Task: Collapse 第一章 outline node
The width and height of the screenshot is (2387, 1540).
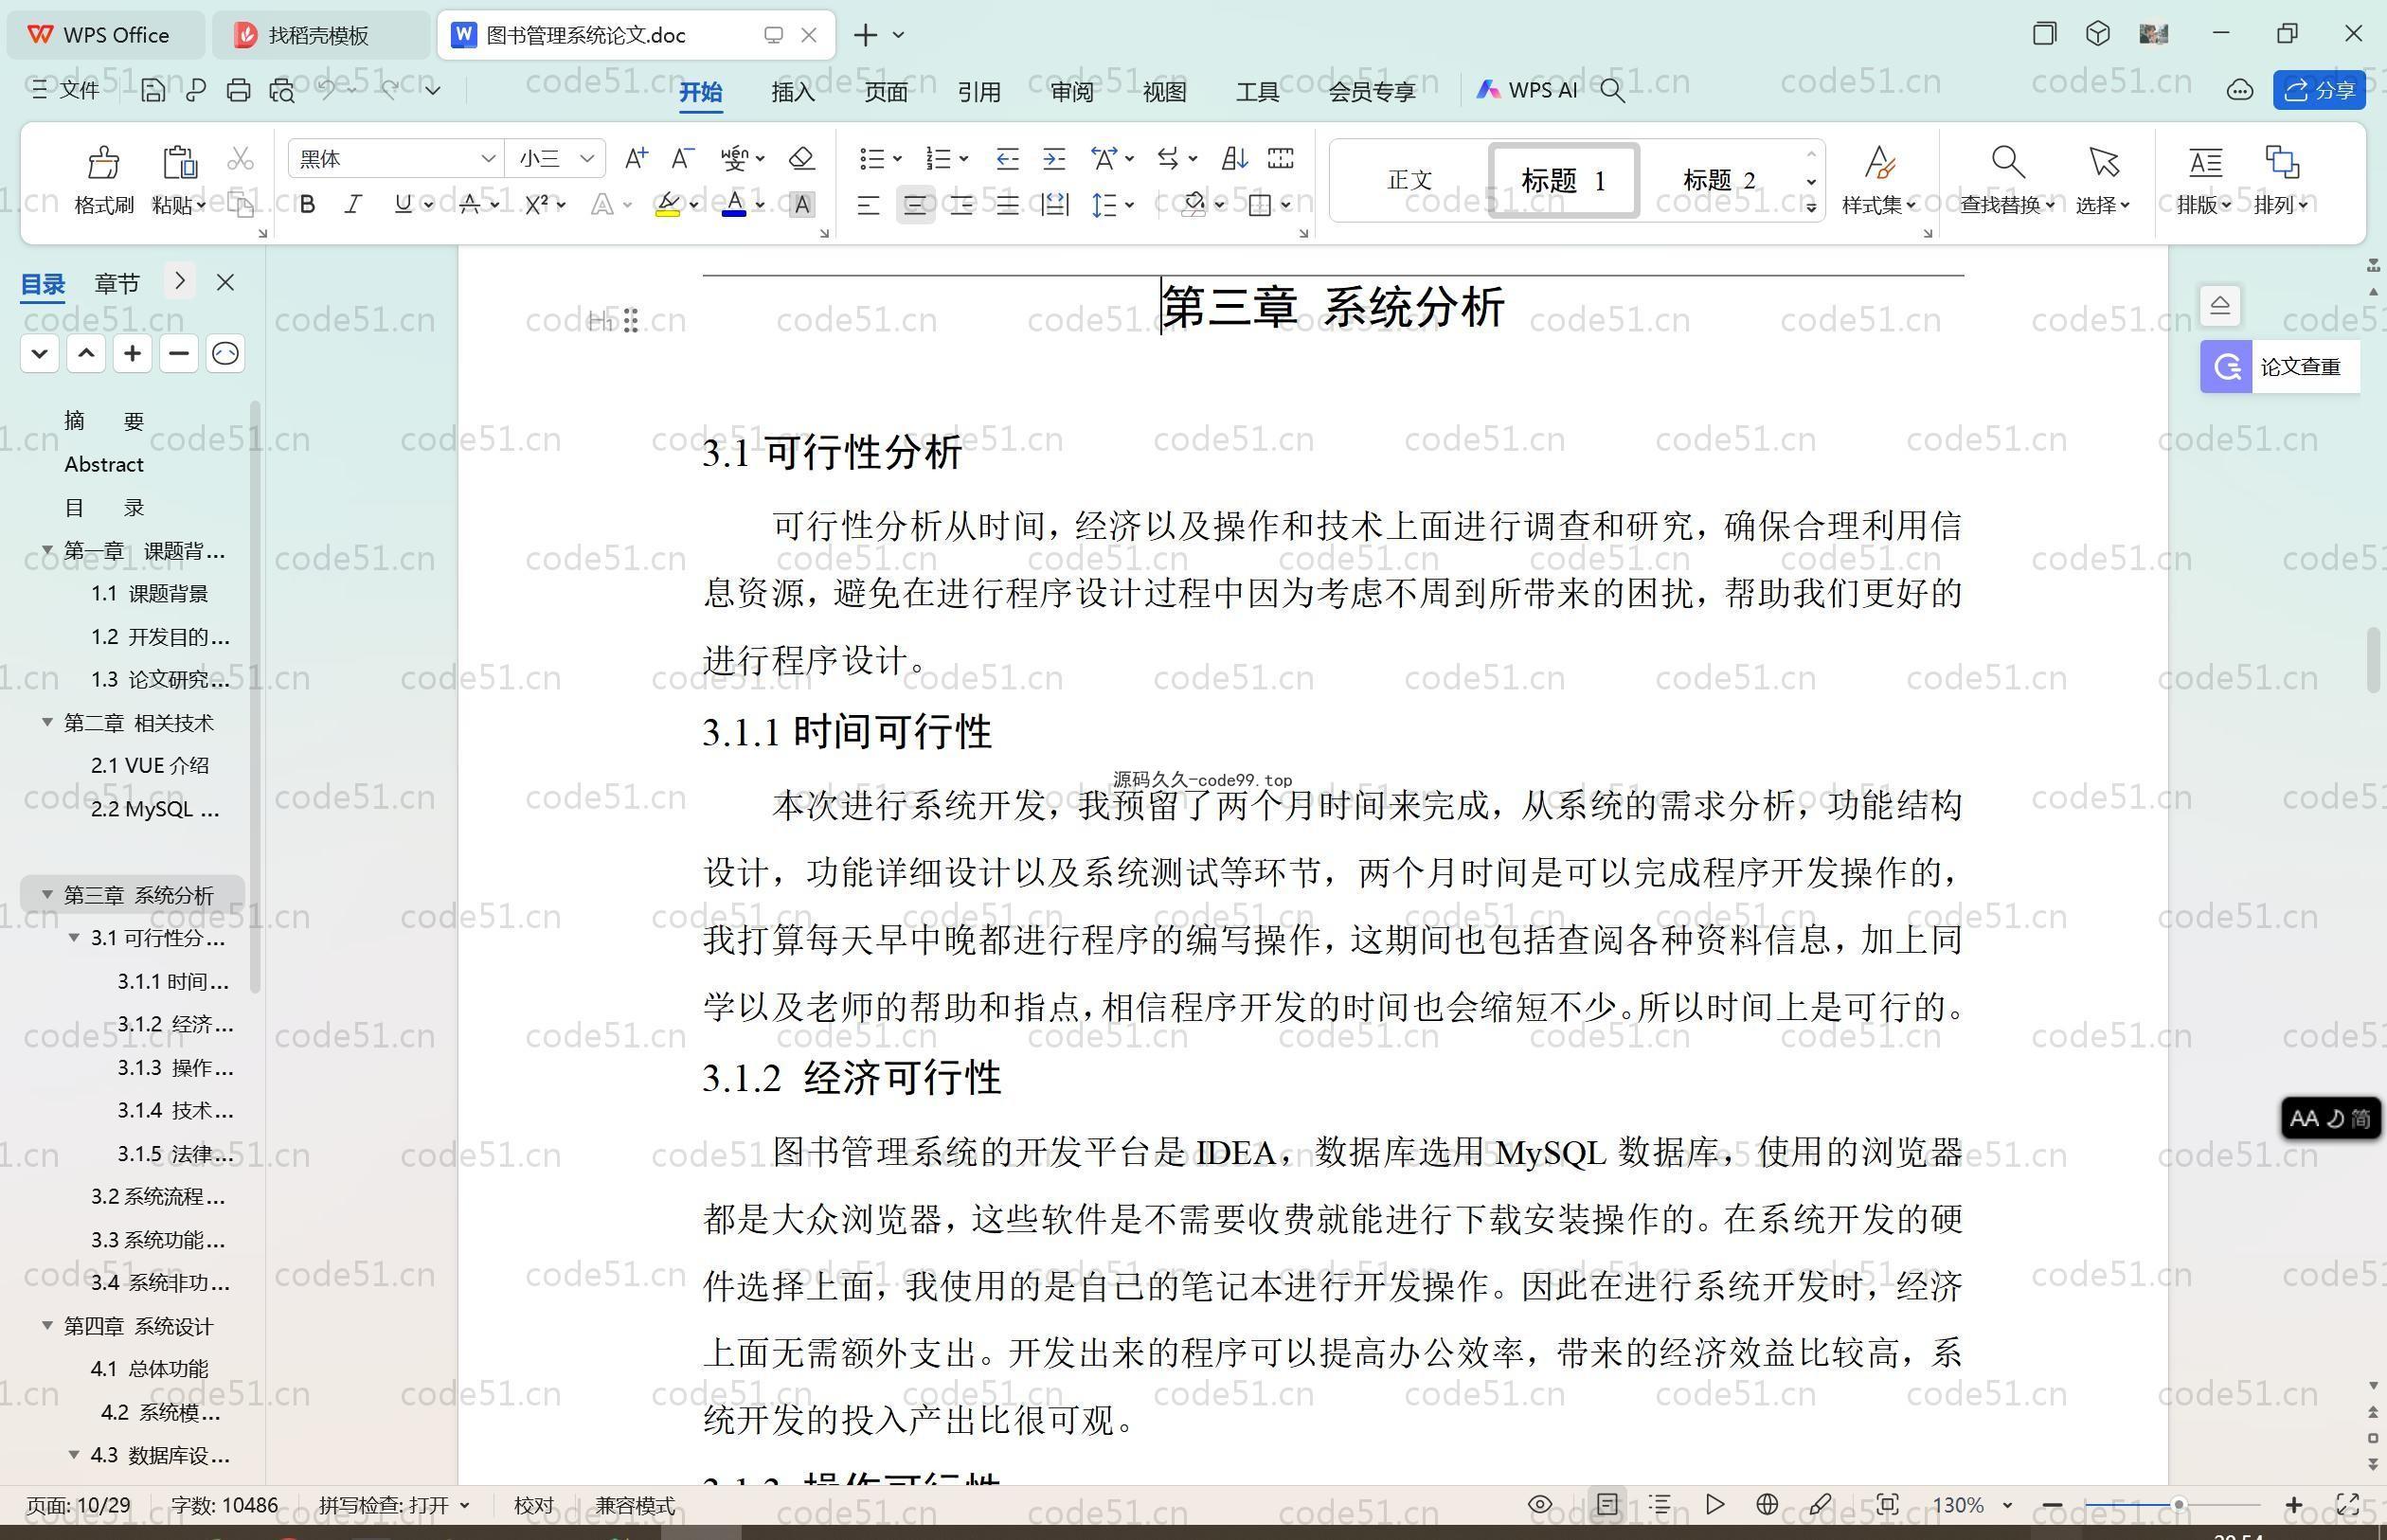Action: coord(47,550)
